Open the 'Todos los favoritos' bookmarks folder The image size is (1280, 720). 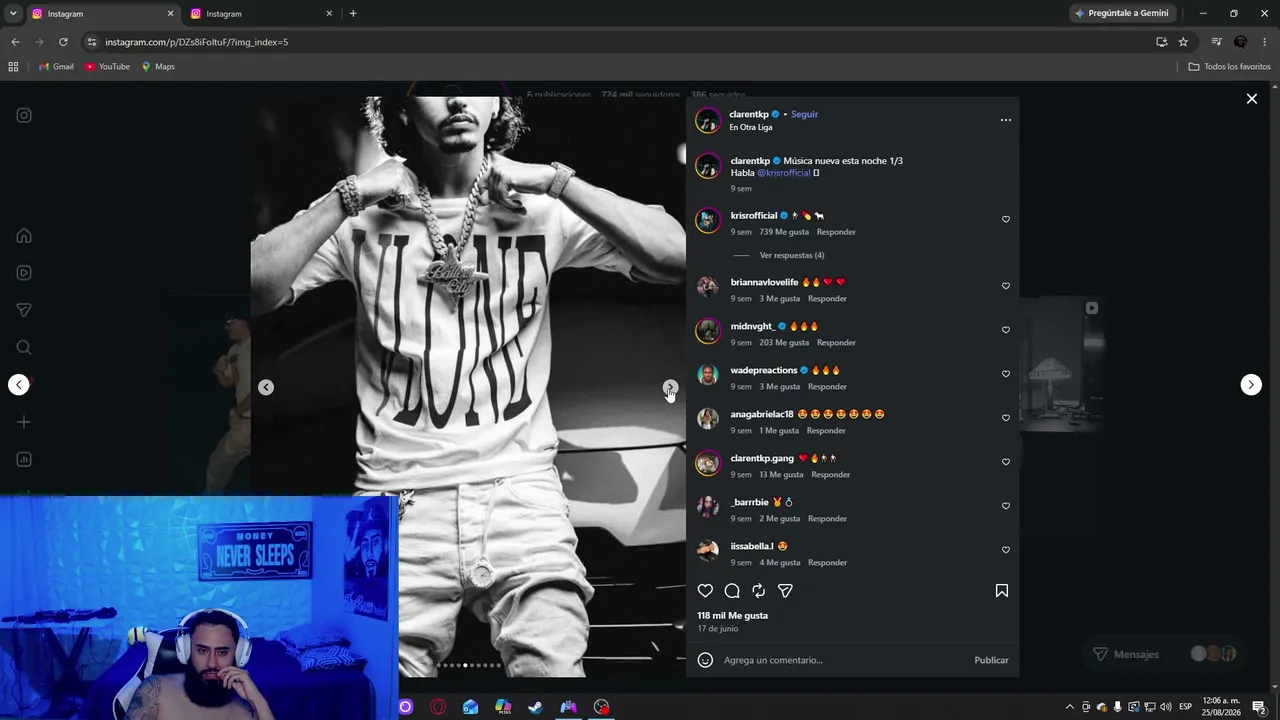[1229, 67]
